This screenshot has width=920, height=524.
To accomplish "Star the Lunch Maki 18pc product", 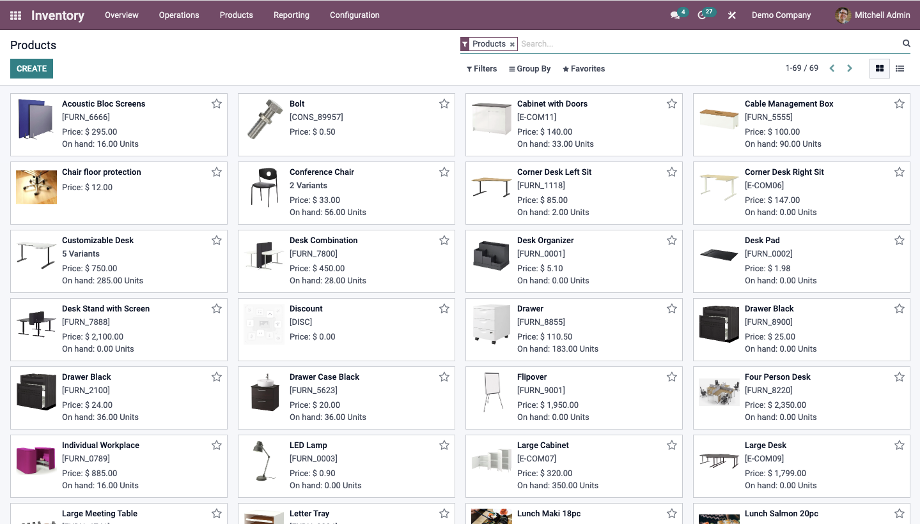I will click(672, 513).
